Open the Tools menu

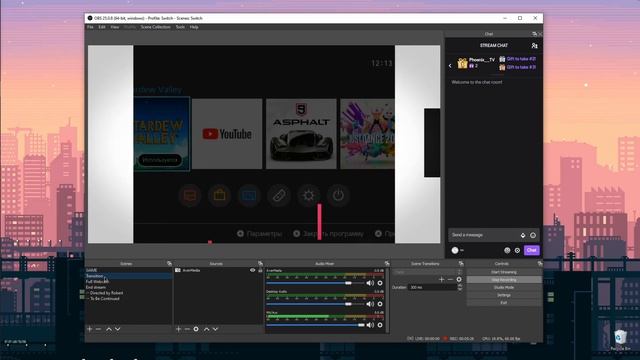tap(180, 27)
